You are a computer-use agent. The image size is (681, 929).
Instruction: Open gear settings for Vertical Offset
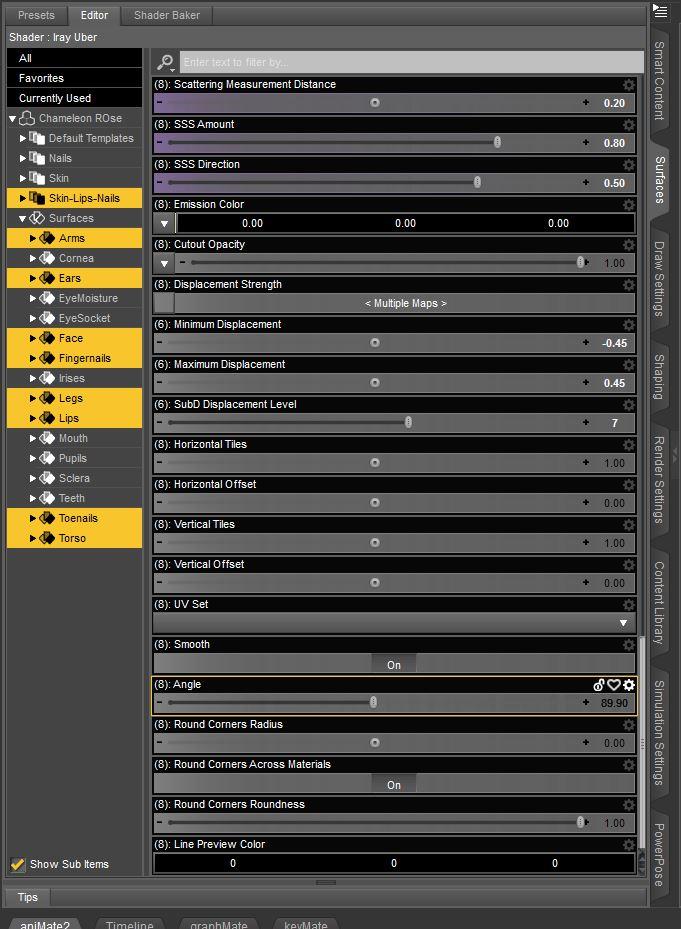628,565
